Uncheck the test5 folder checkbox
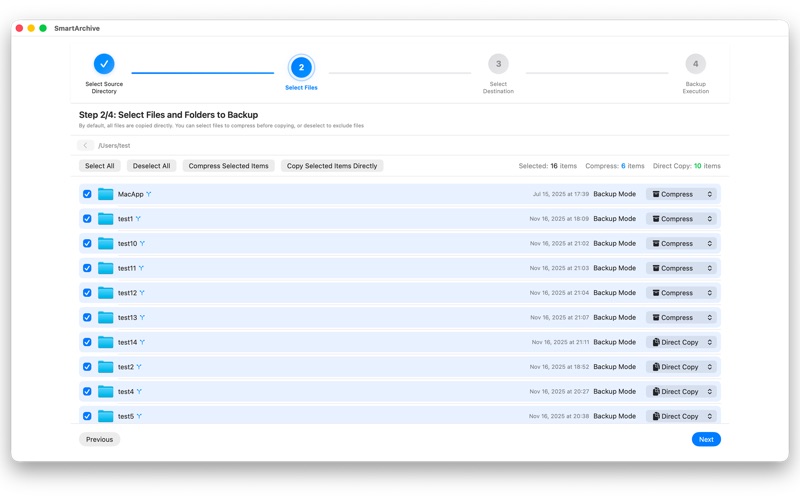 pos(87,416)
